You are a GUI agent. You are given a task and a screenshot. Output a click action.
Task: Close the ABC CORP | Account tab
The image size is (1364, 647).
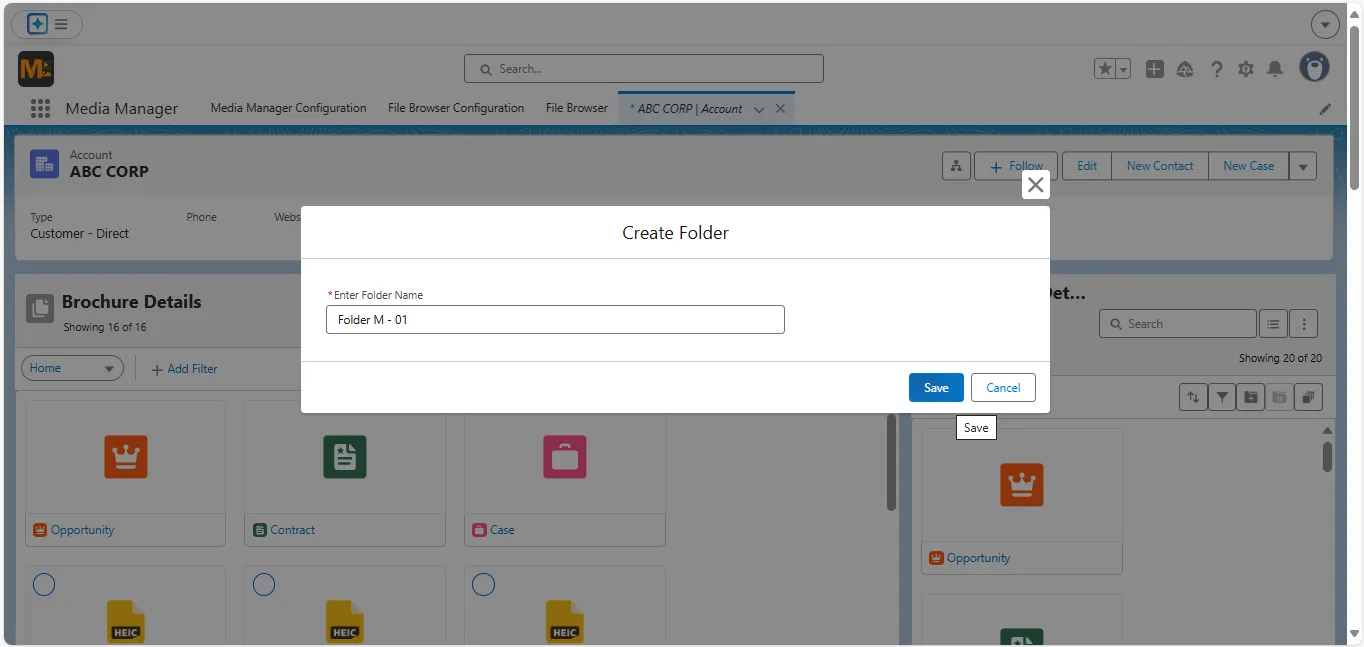click(780, 109)
